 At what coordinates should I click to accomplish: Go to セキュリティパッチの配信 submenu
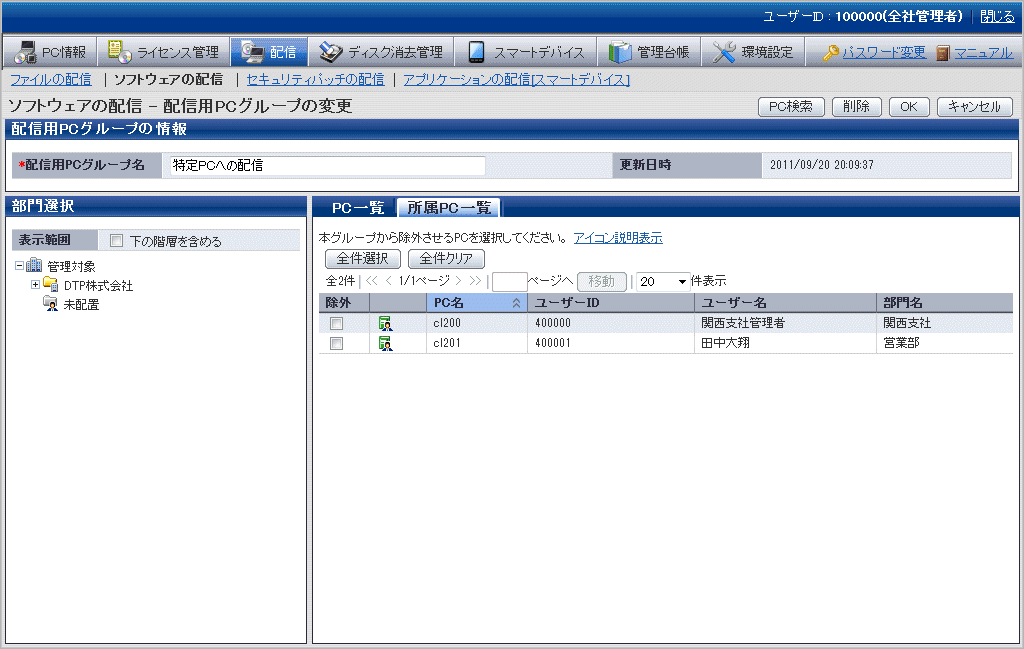(315, 80)
